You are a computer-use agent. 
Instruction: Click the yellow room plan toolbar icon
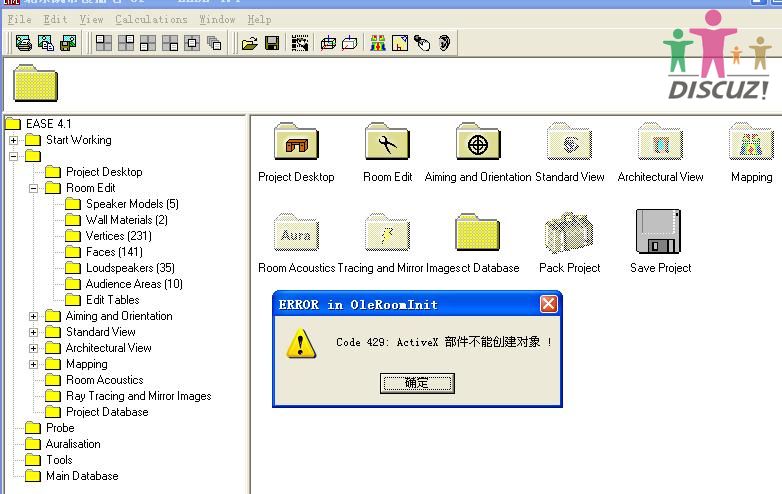coord(400,43)
